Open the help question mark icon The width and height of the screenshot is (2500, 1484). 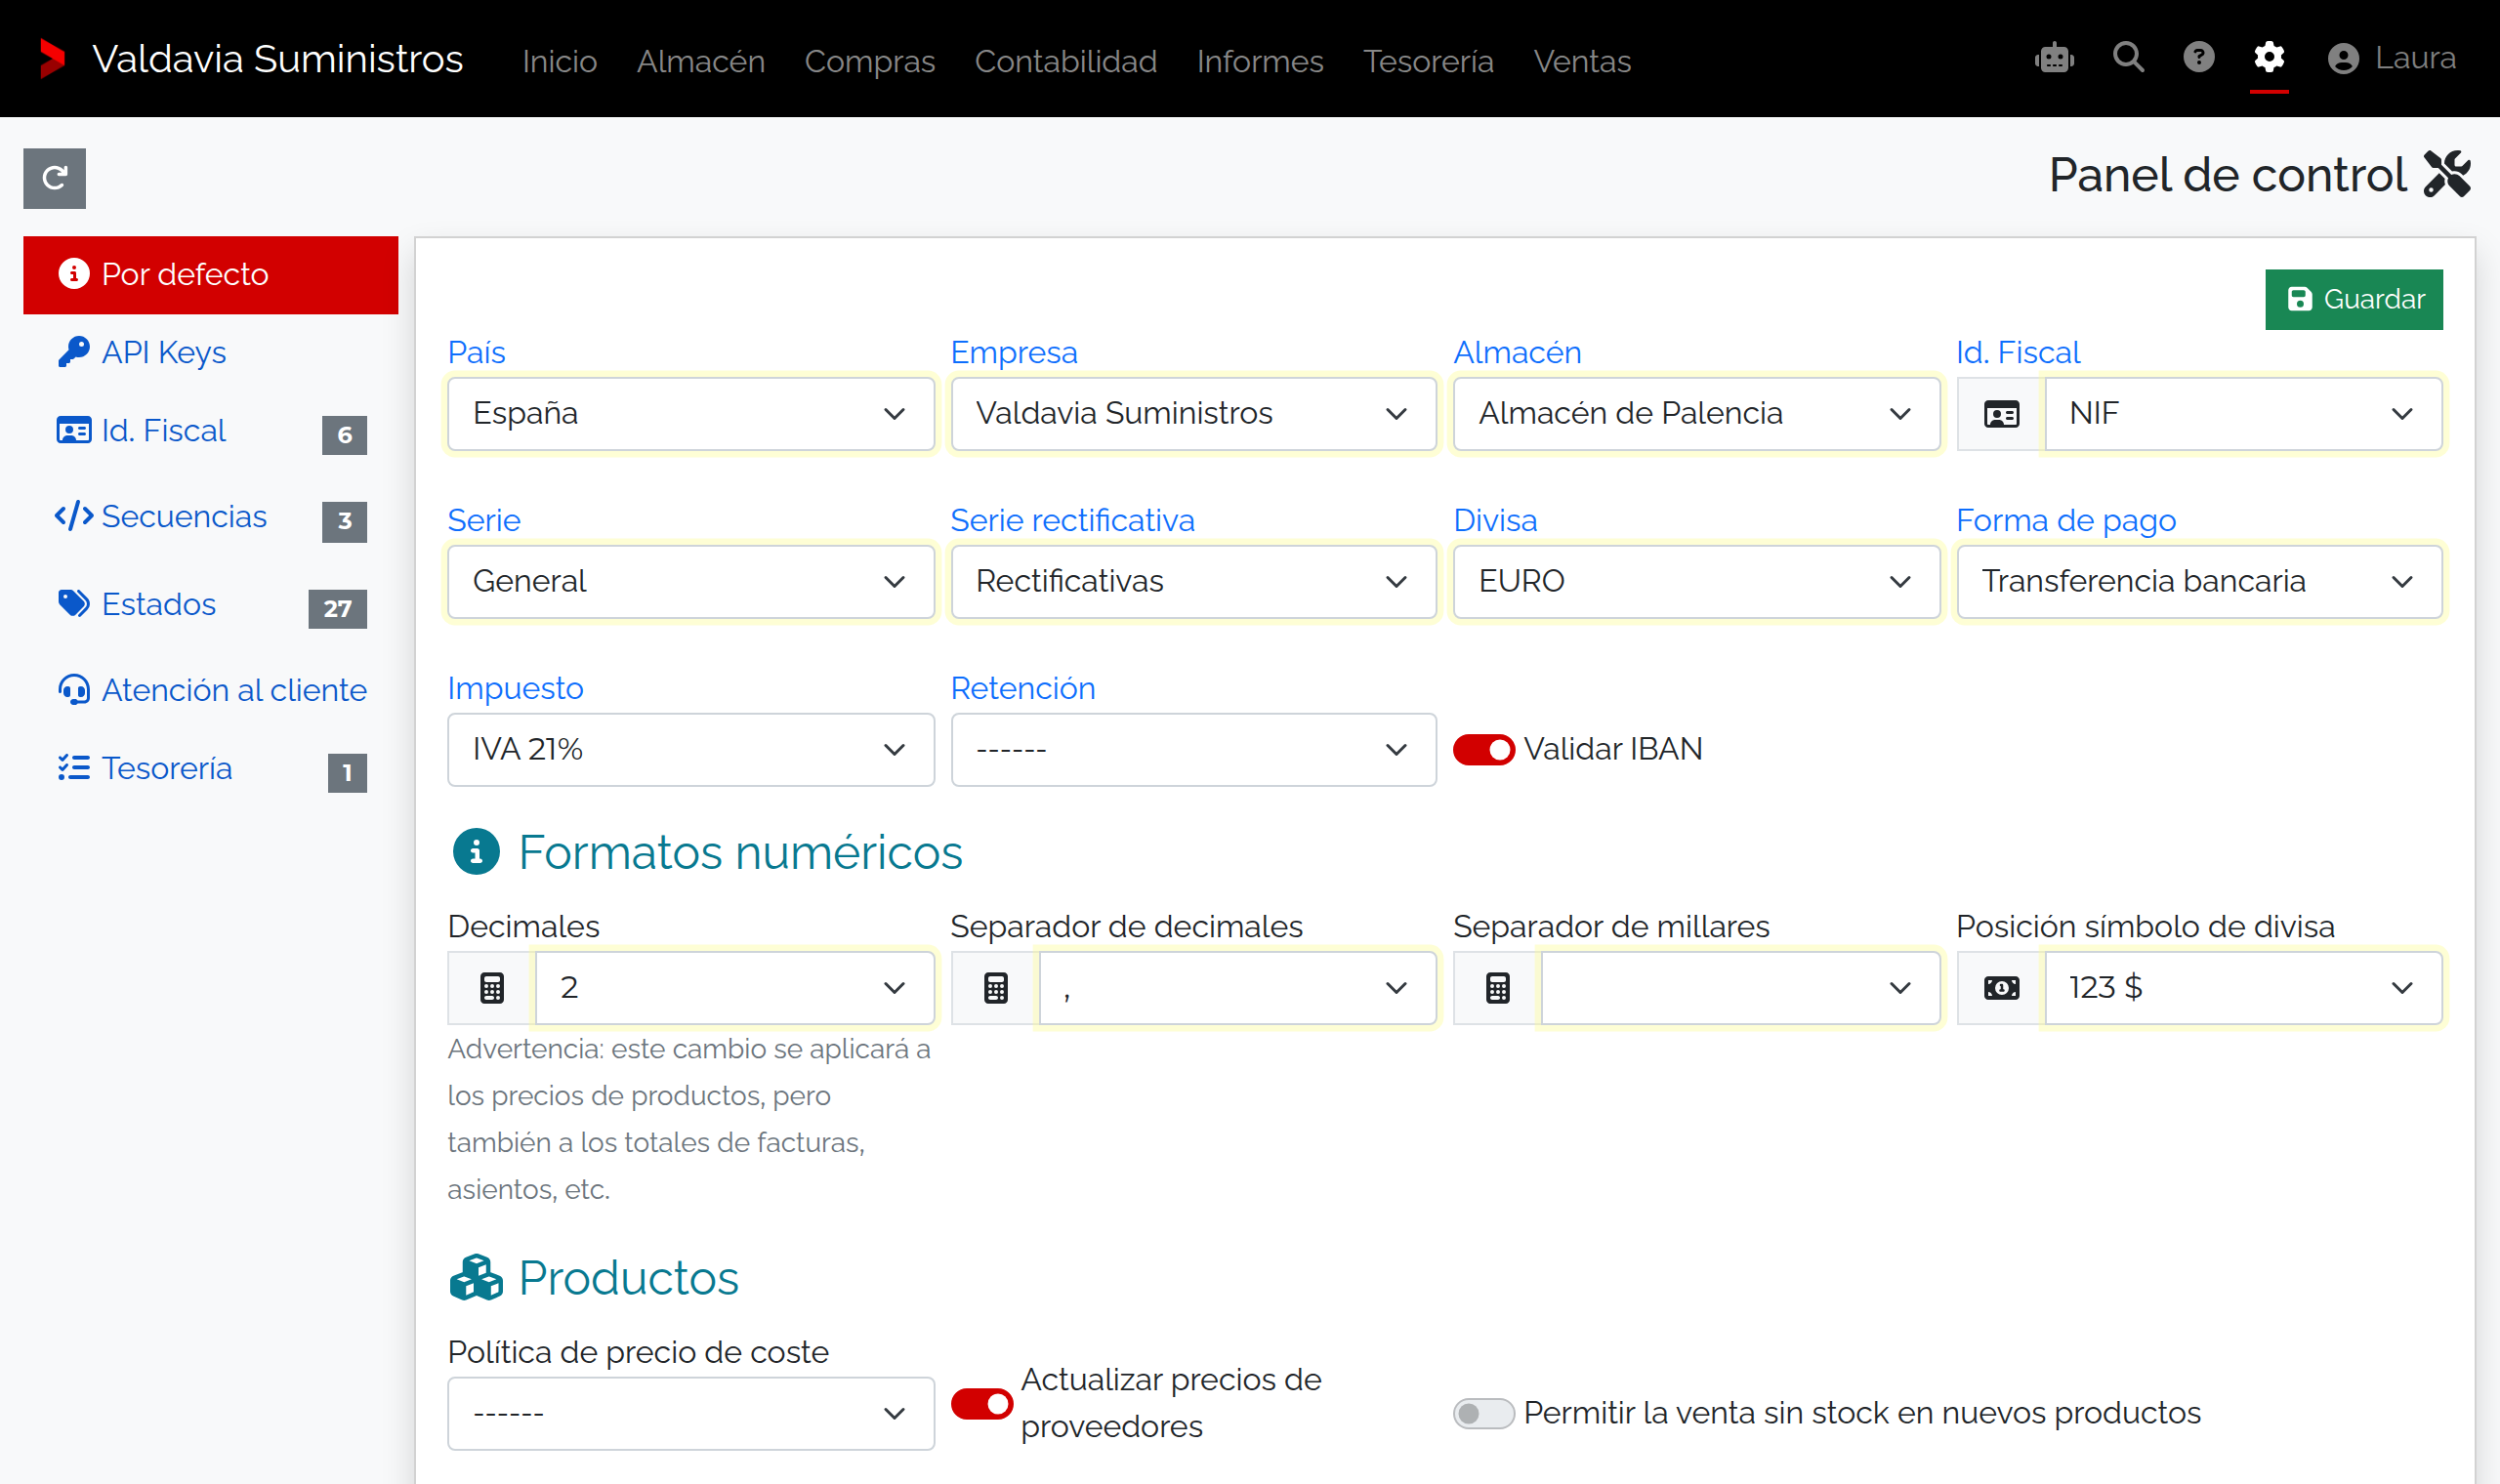click(x=2198, y=58)
